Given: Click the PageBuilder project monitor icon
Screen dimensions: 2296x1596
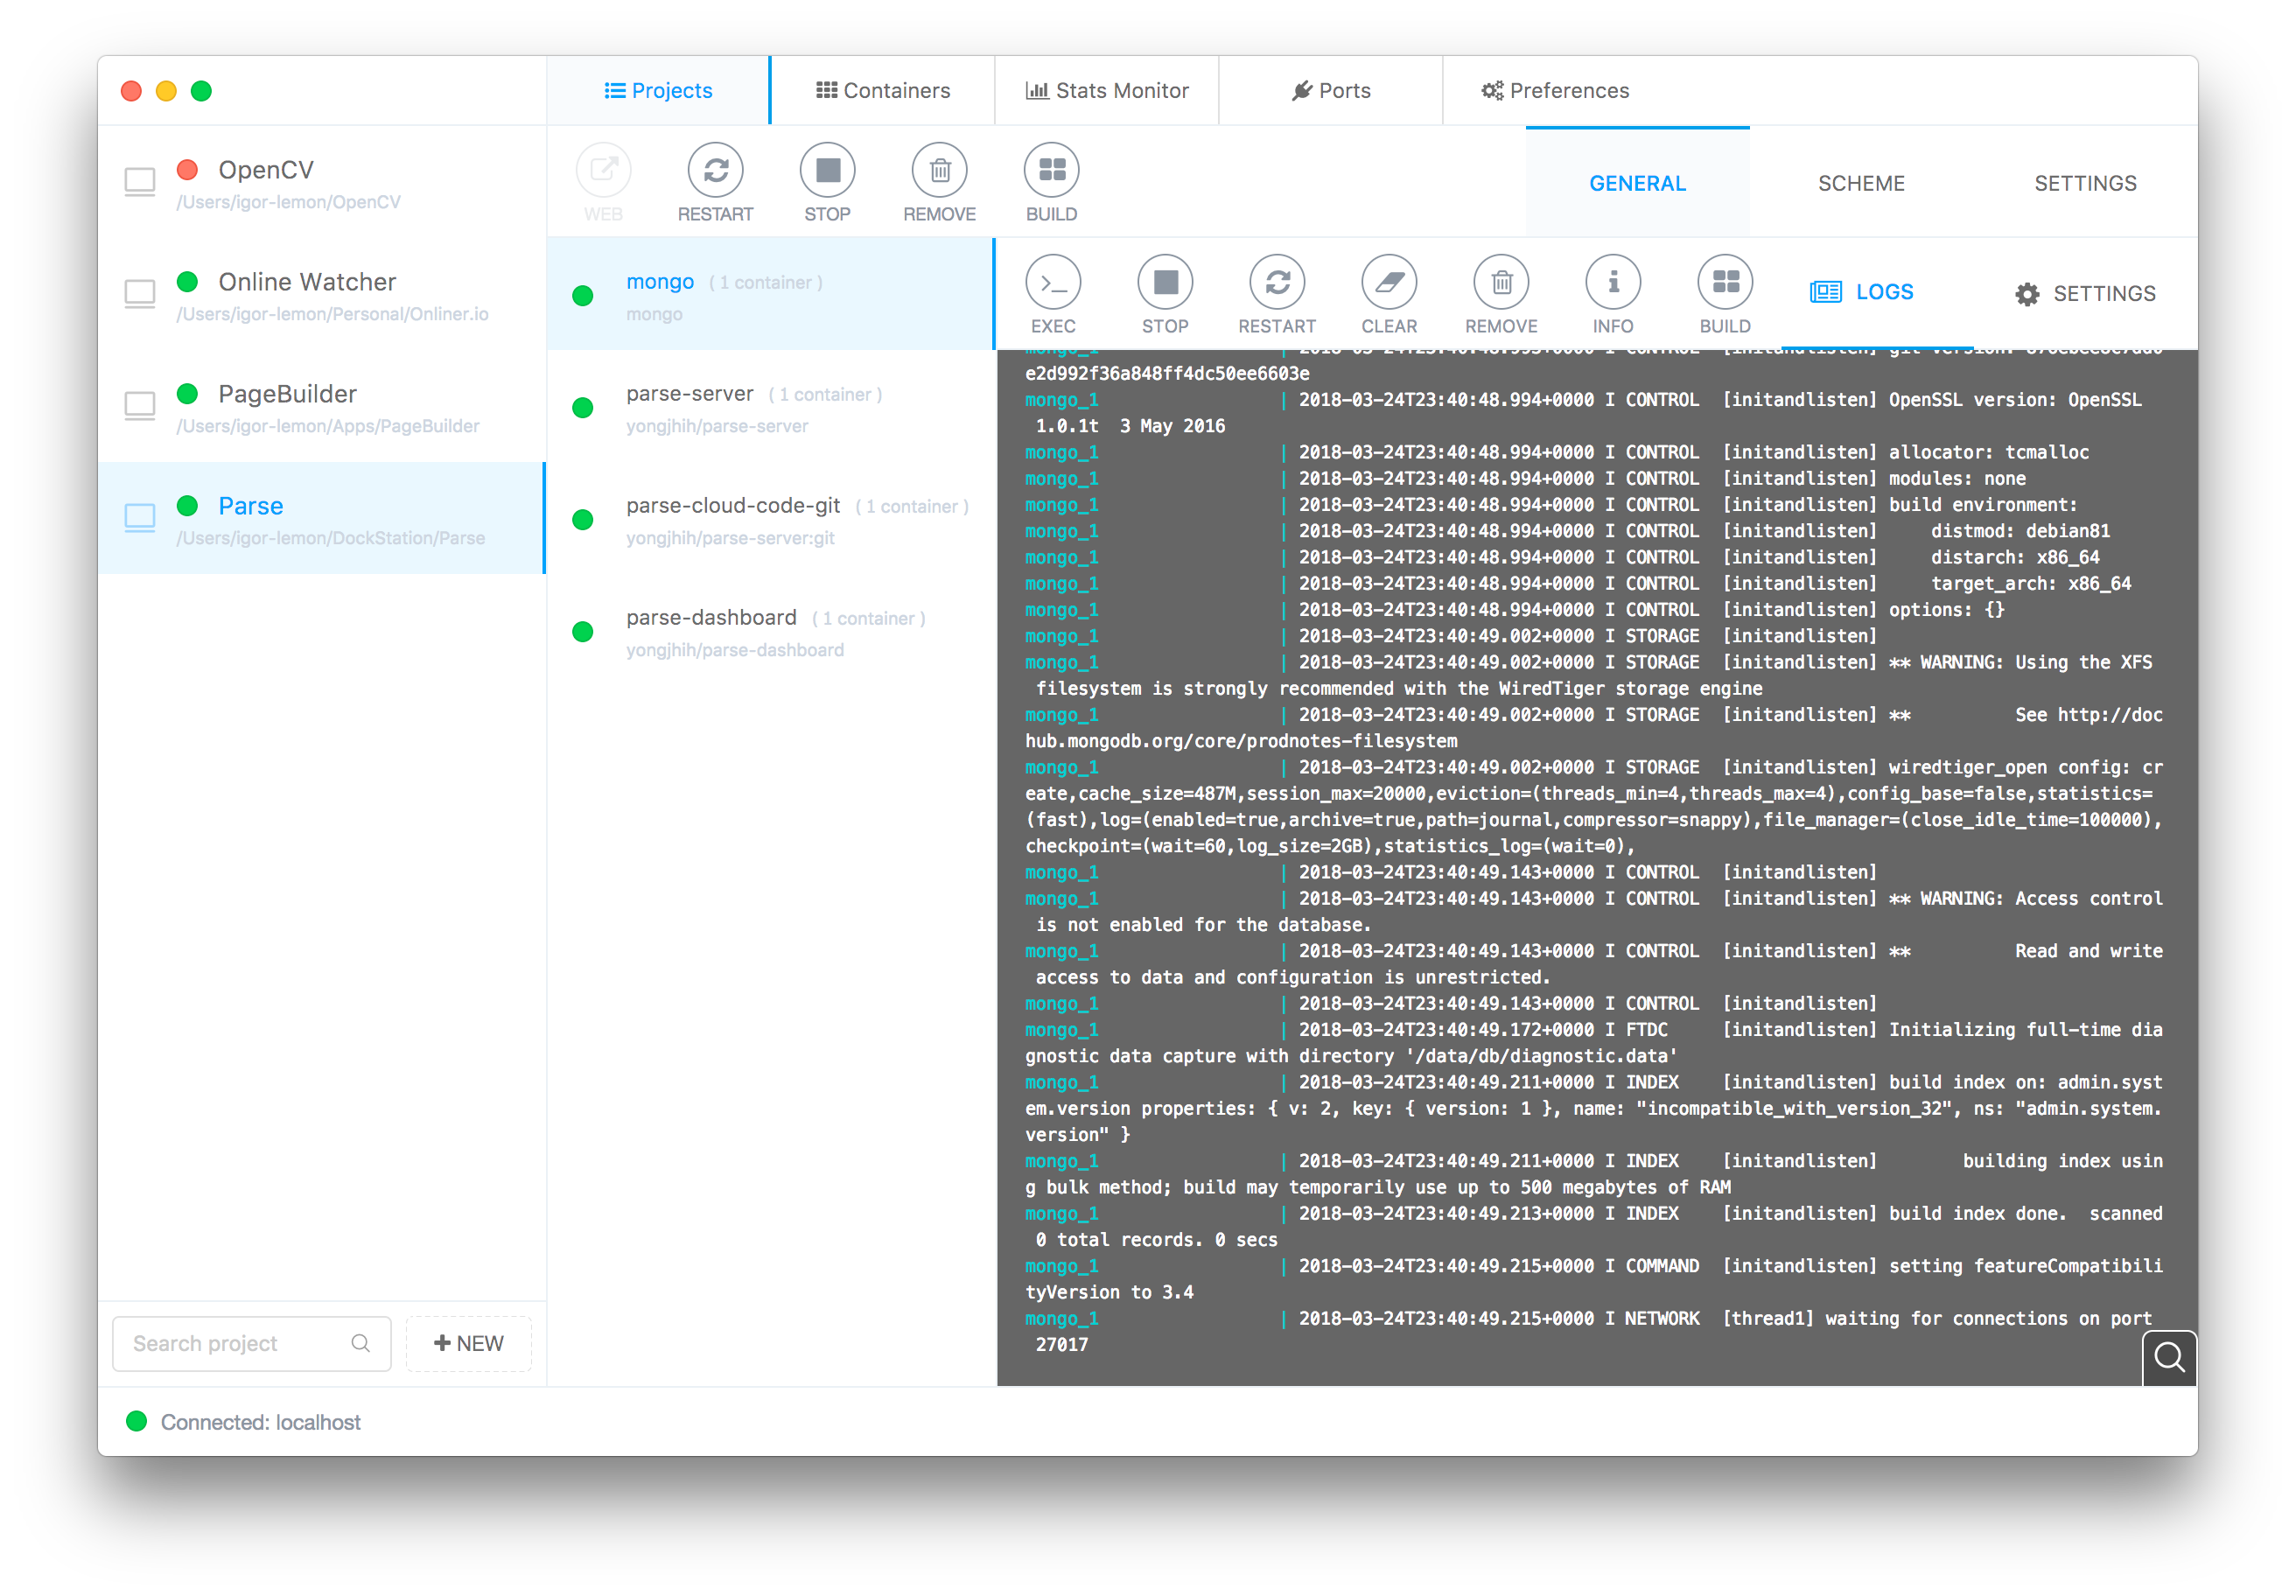Looking at the screenshot, I should (x=140, y=406).
